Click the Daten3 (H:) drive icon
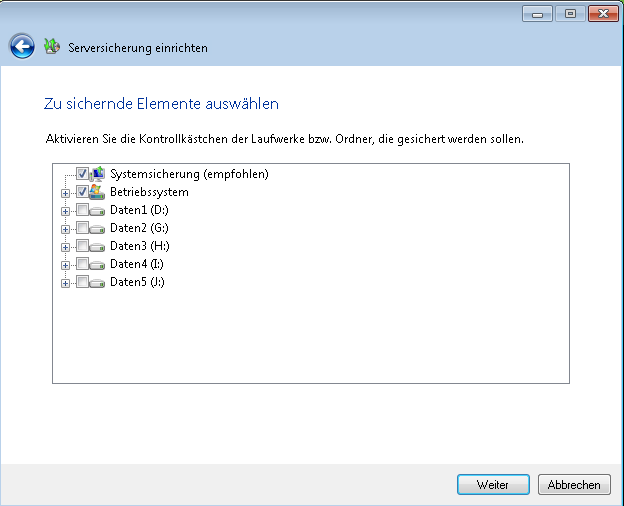624x506 pixels. (x=97, y=246)
